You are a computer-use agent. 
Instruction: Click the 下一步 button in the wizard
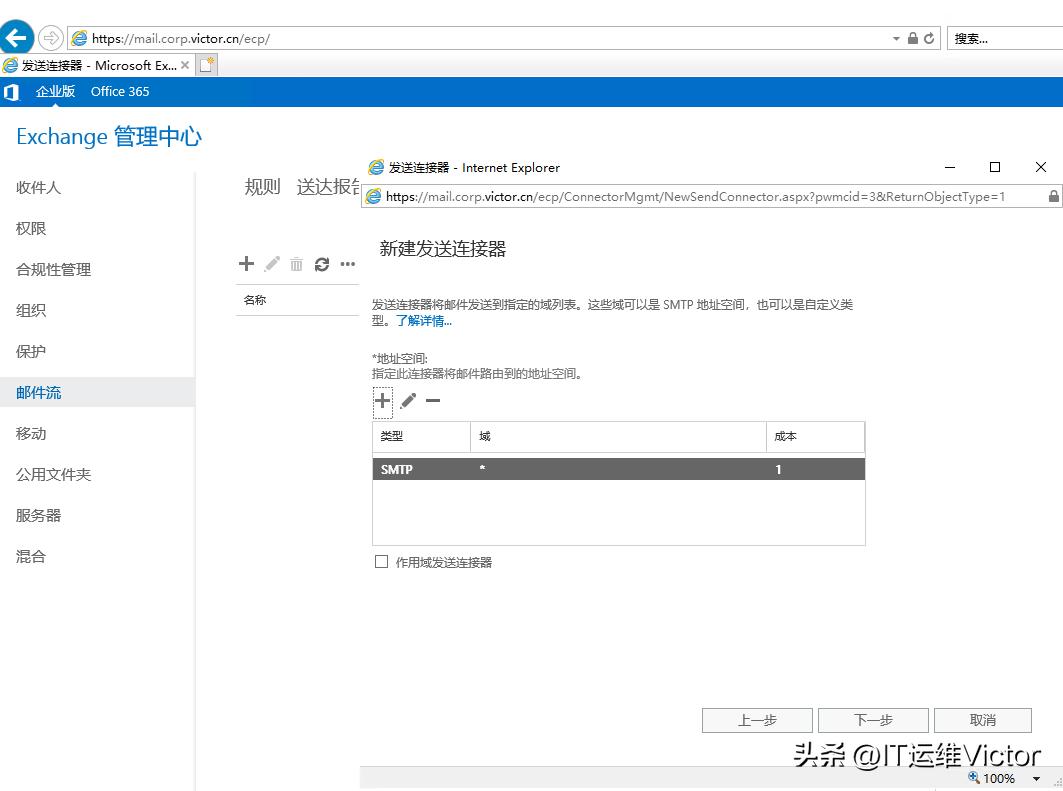tap(873, 720)
